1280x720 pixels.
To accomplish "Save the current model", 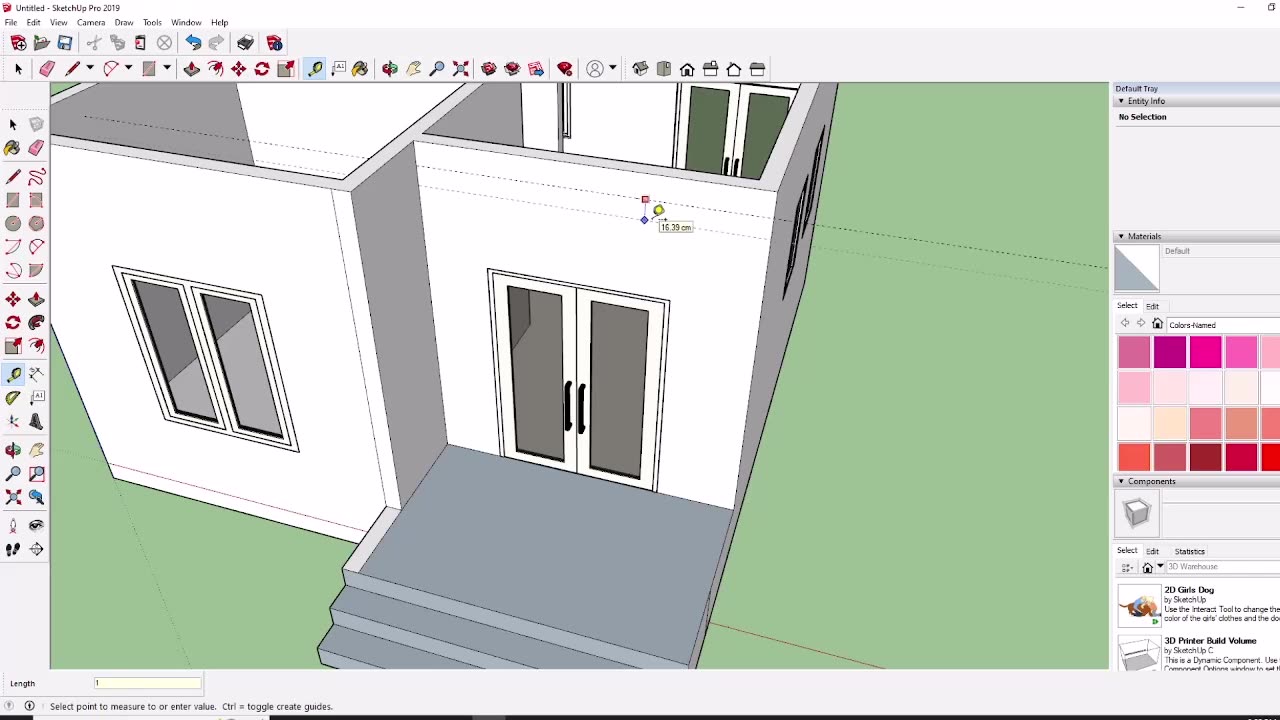I will click(65, 43).
